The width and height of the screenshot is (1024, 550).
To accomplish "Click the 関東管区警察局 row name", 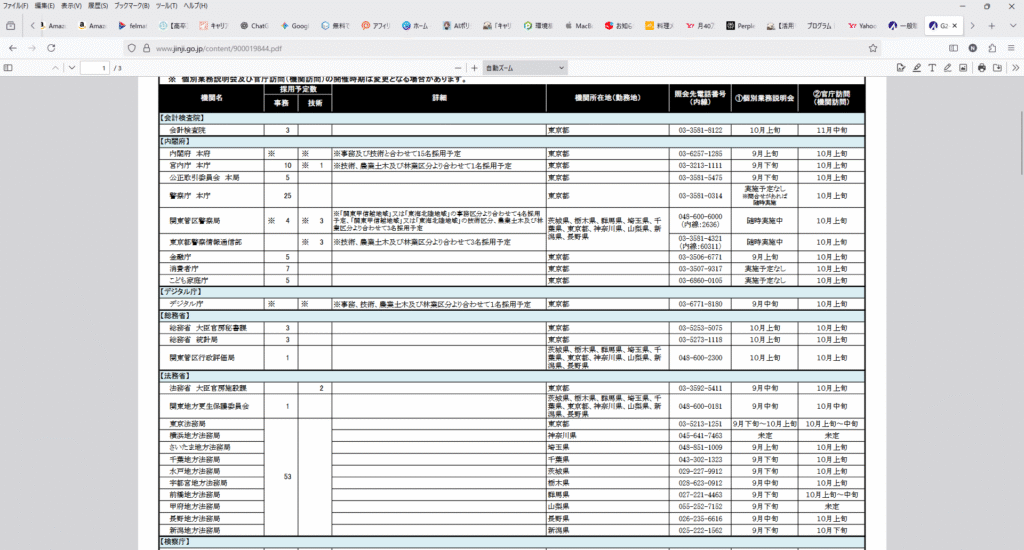I will click(x=195, y=221).
